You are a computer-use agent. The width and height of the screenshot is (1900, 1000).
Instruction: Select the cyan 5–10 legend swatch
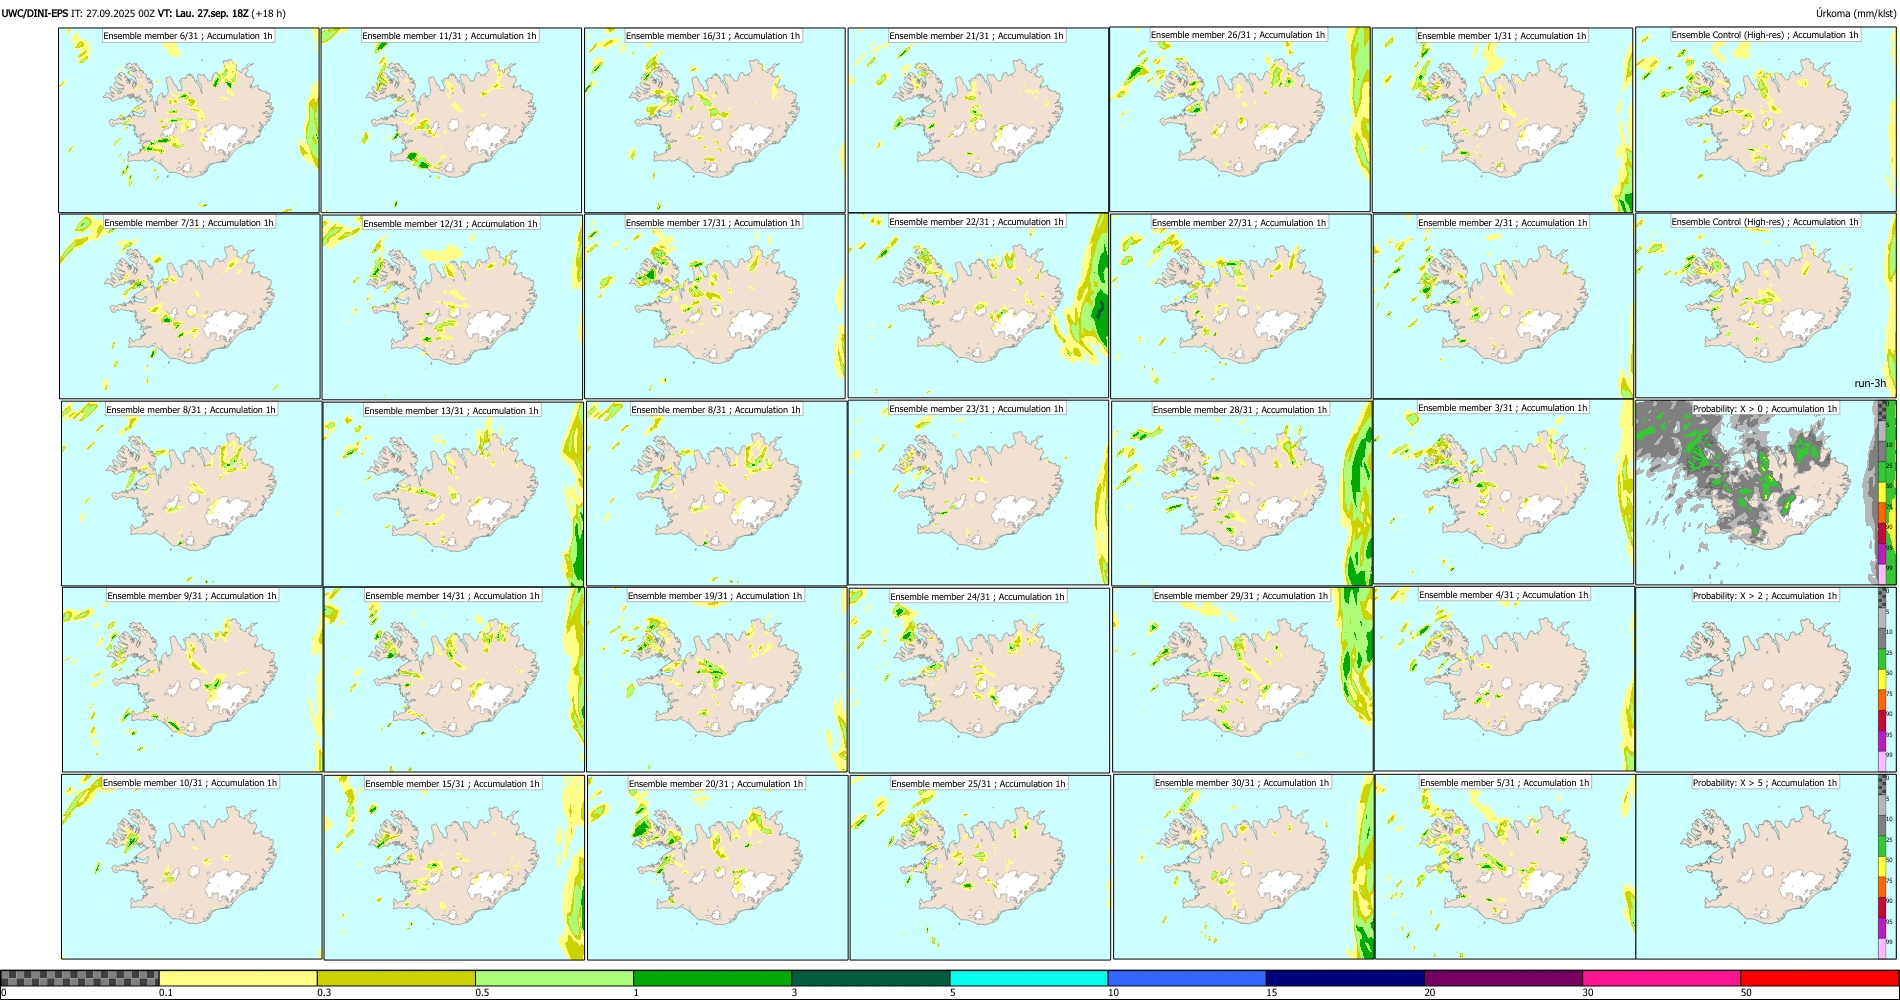[x=1029, y=978]
